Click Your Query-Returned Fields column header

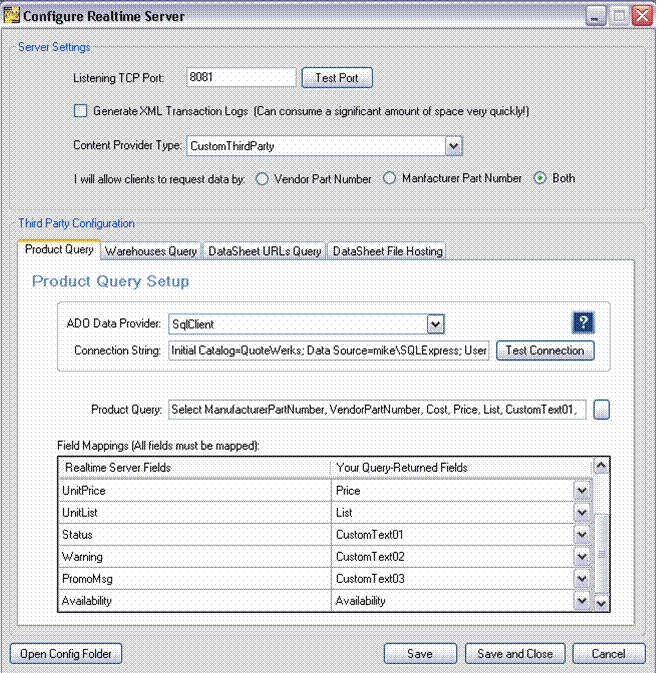point(462,467)
